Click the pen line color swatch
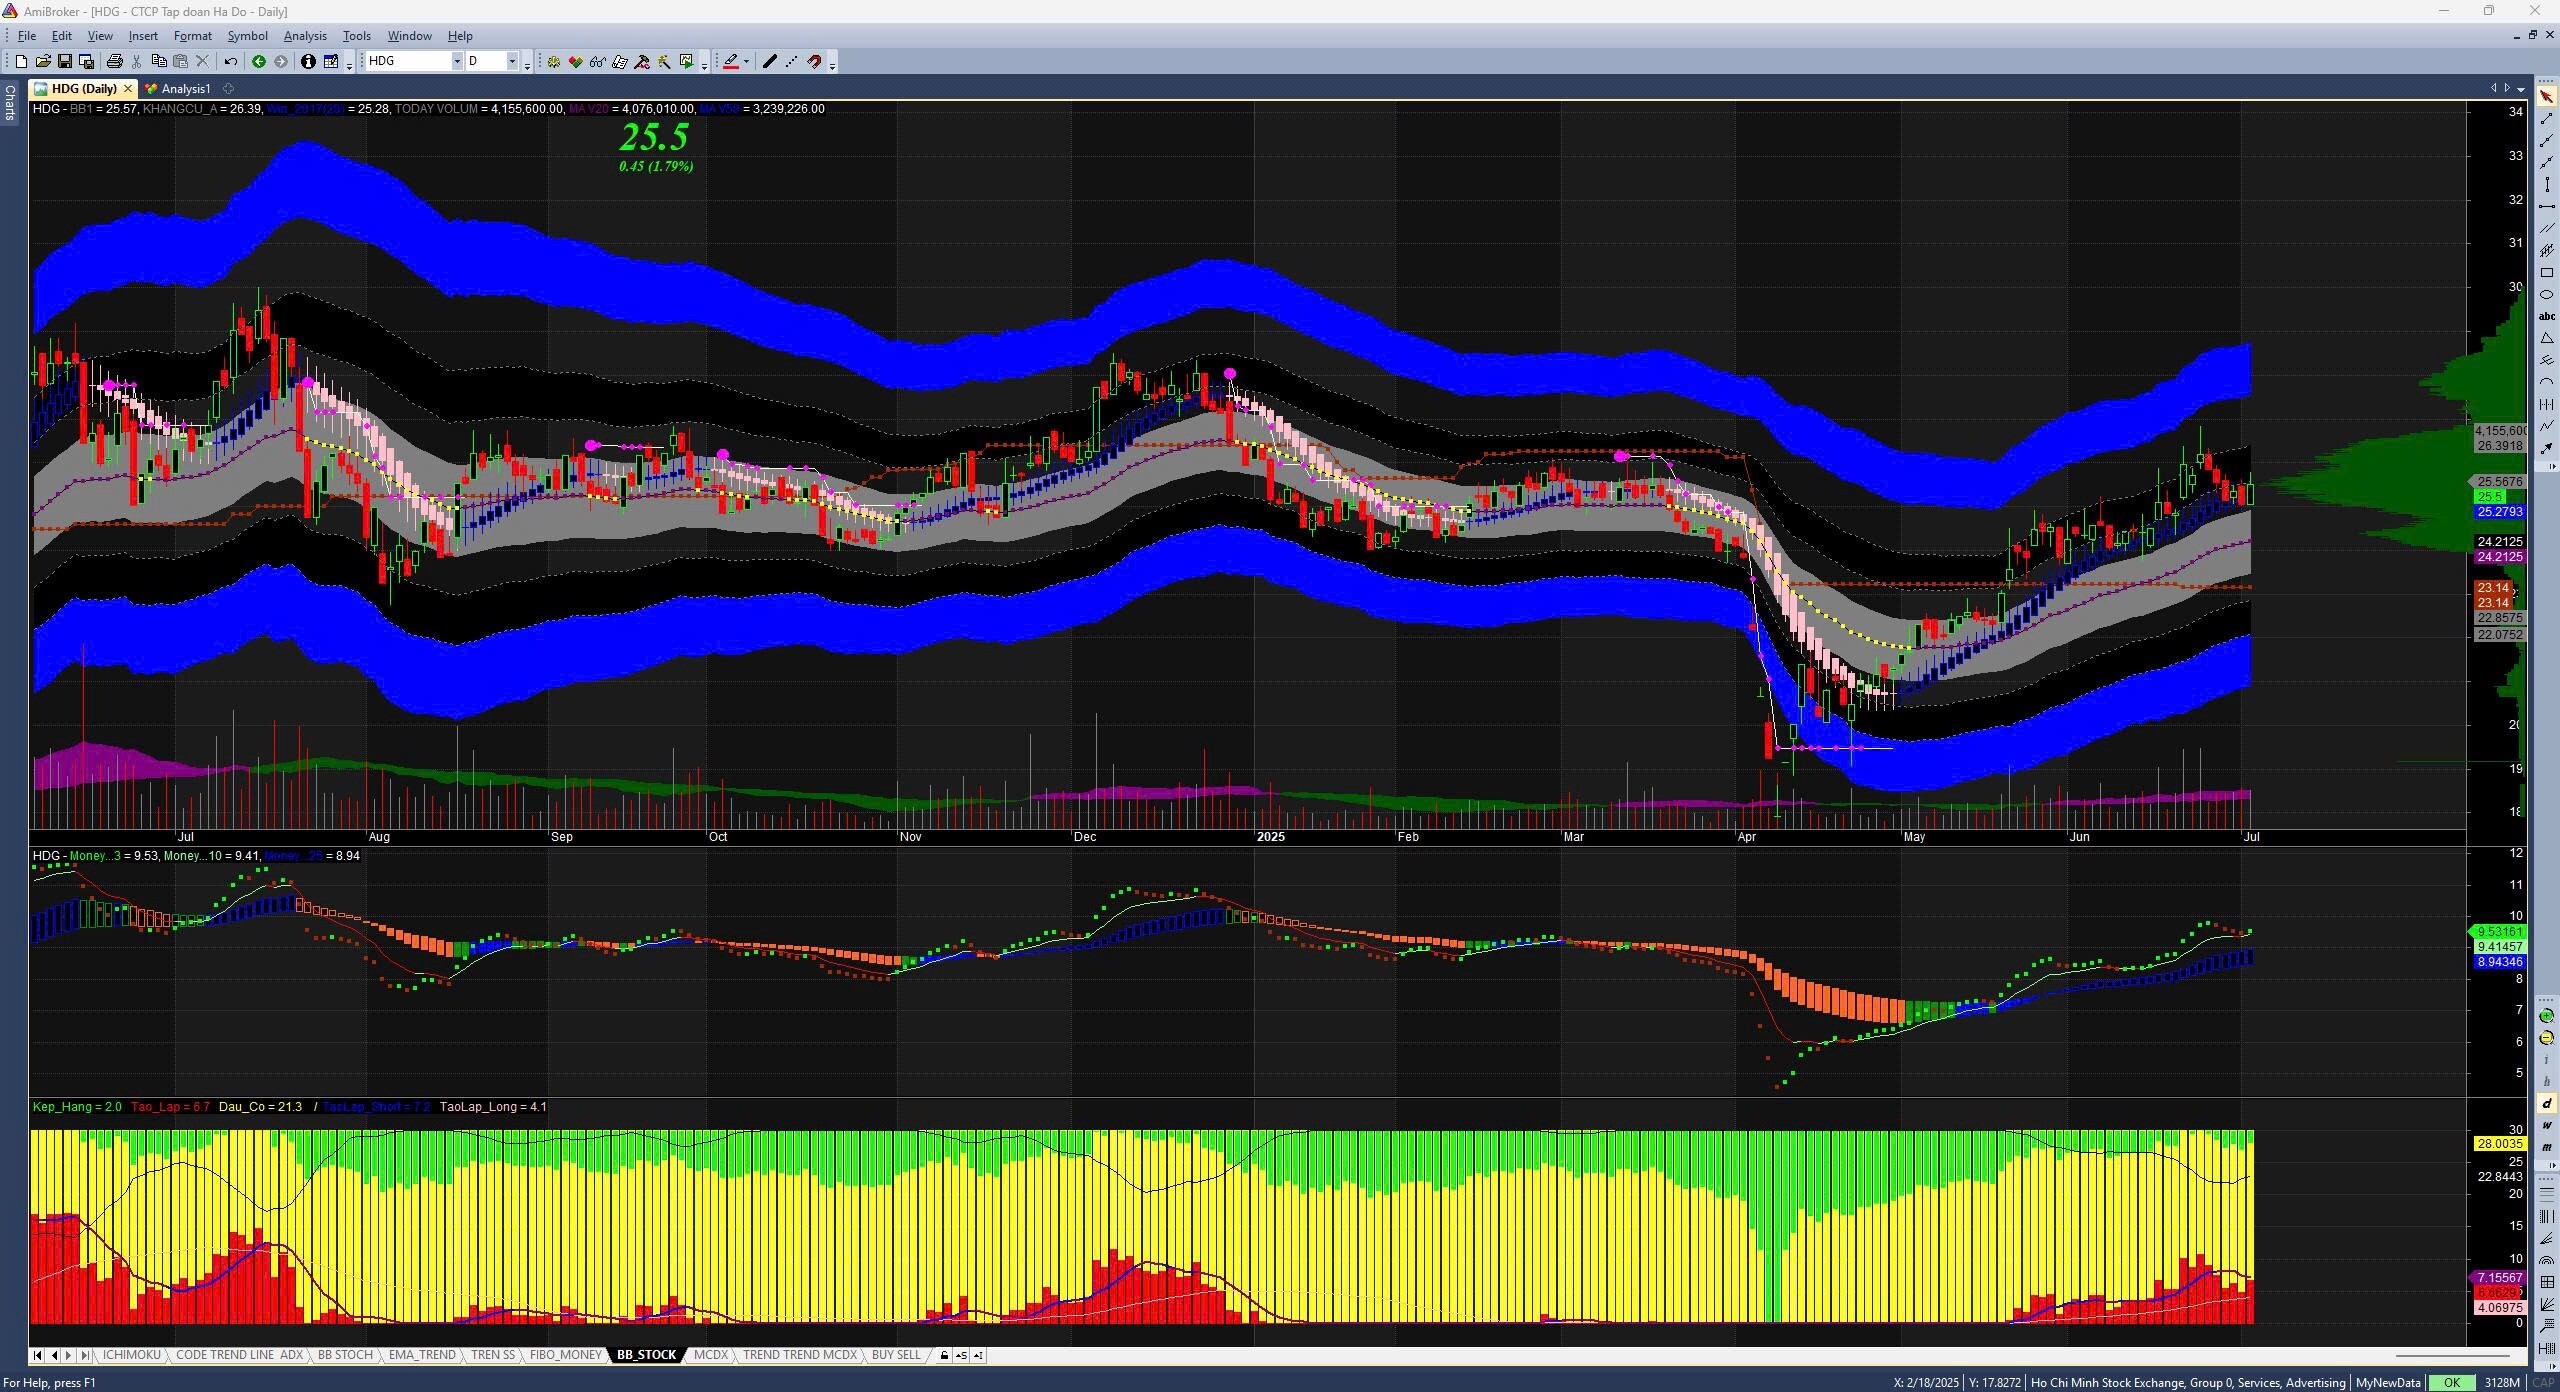The height and width of the screenshot is (1392, 2560). pos(731,62)
